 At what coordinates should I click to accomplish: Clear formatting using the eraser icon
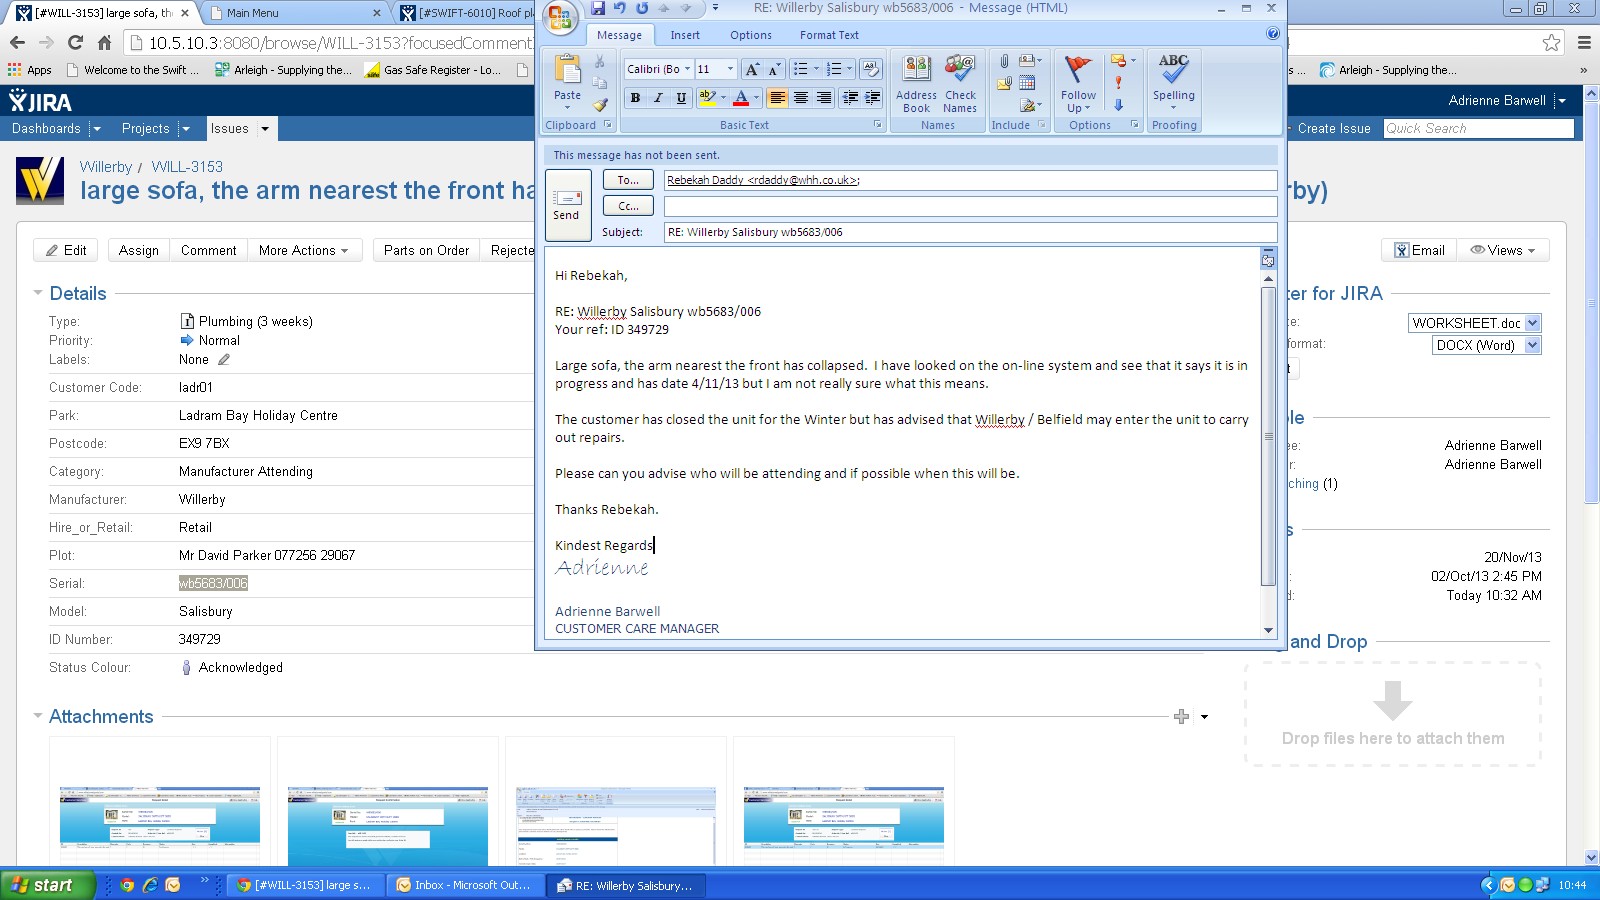[x=871, y=69]
